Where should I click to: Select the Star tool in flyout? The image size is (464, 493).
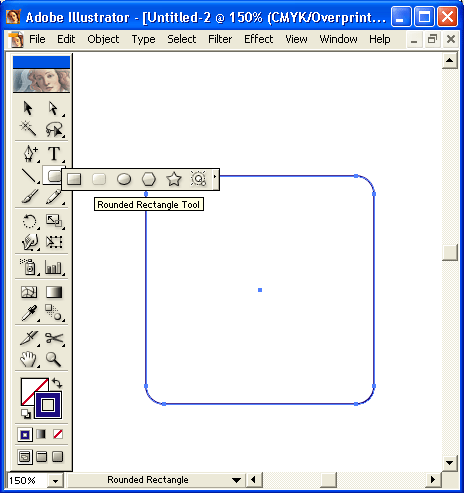coord(174,179)
